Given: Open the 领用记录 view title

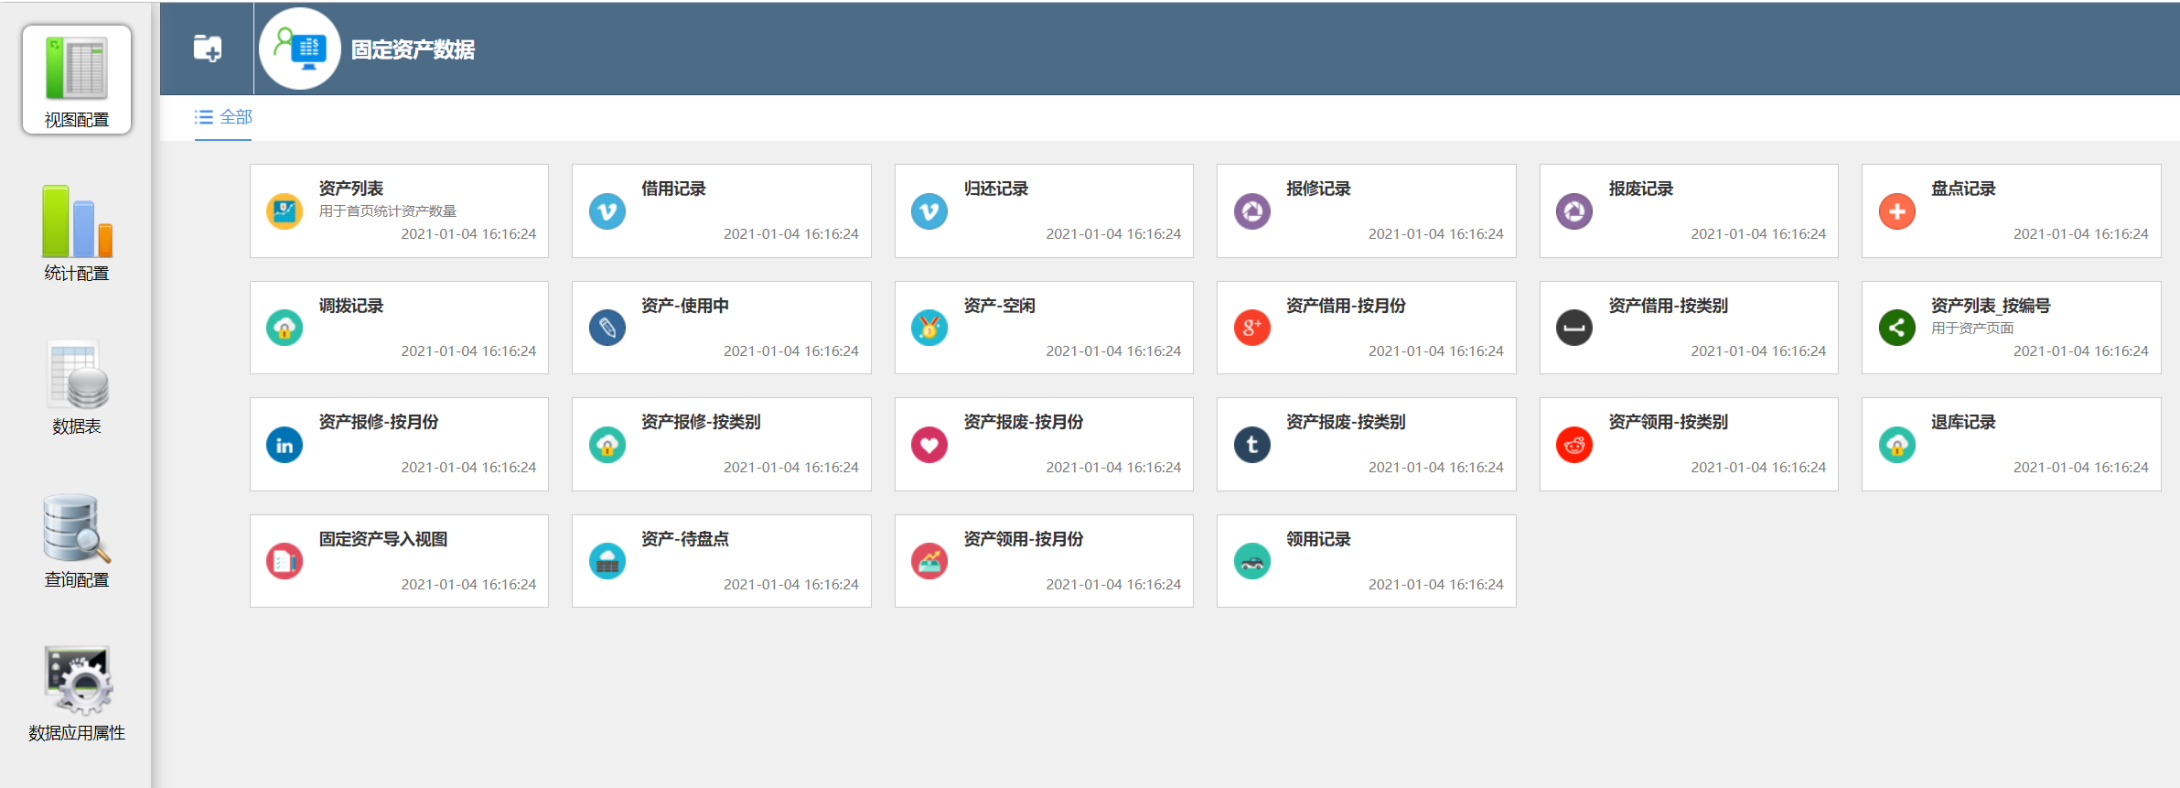Looking at the screenshot, I should click(x=1318, y=539).
